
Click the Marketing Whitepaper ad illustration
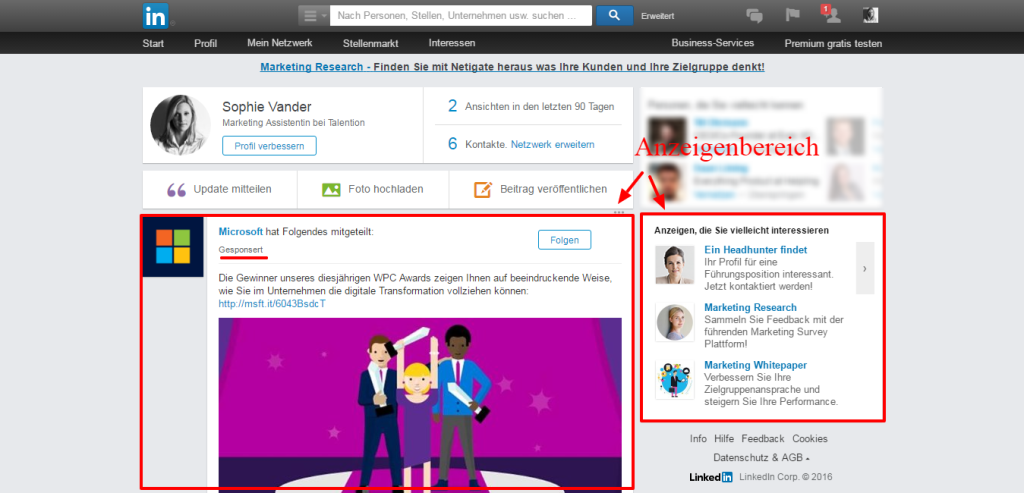tap(675, 380)
